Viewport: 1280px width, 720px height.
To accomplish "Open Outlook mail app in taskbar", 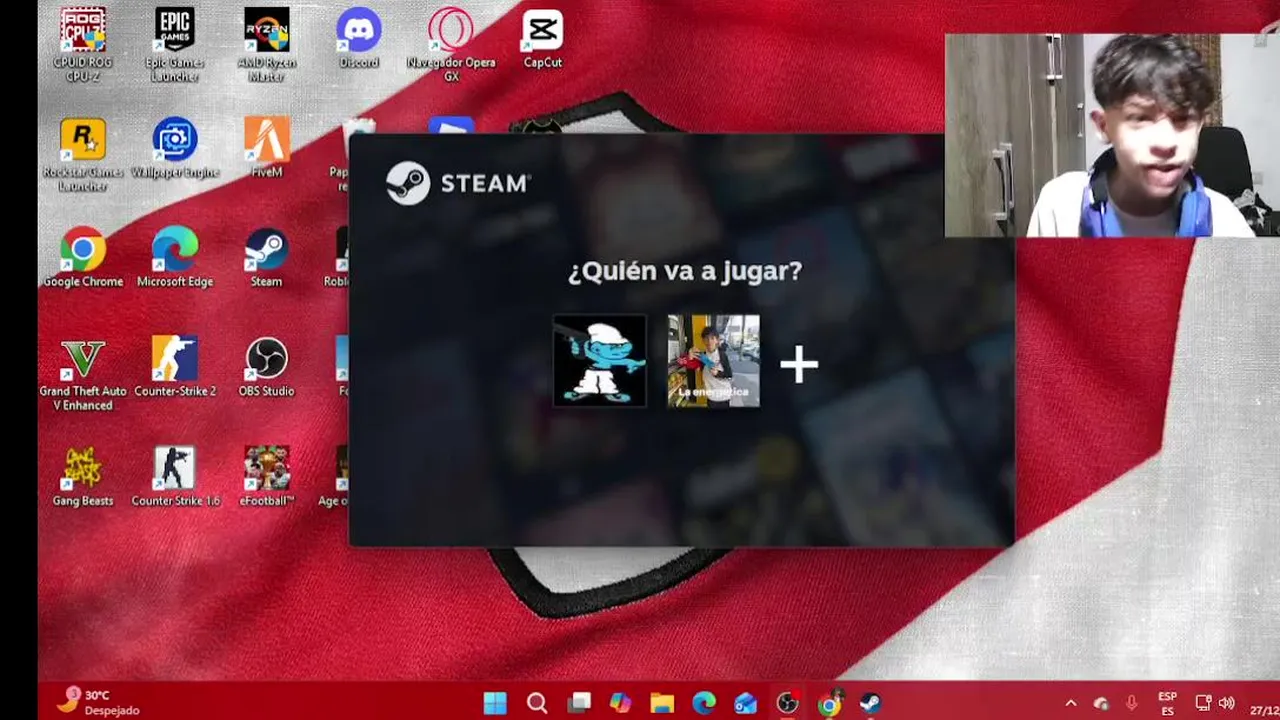I will tap(745, 703).
